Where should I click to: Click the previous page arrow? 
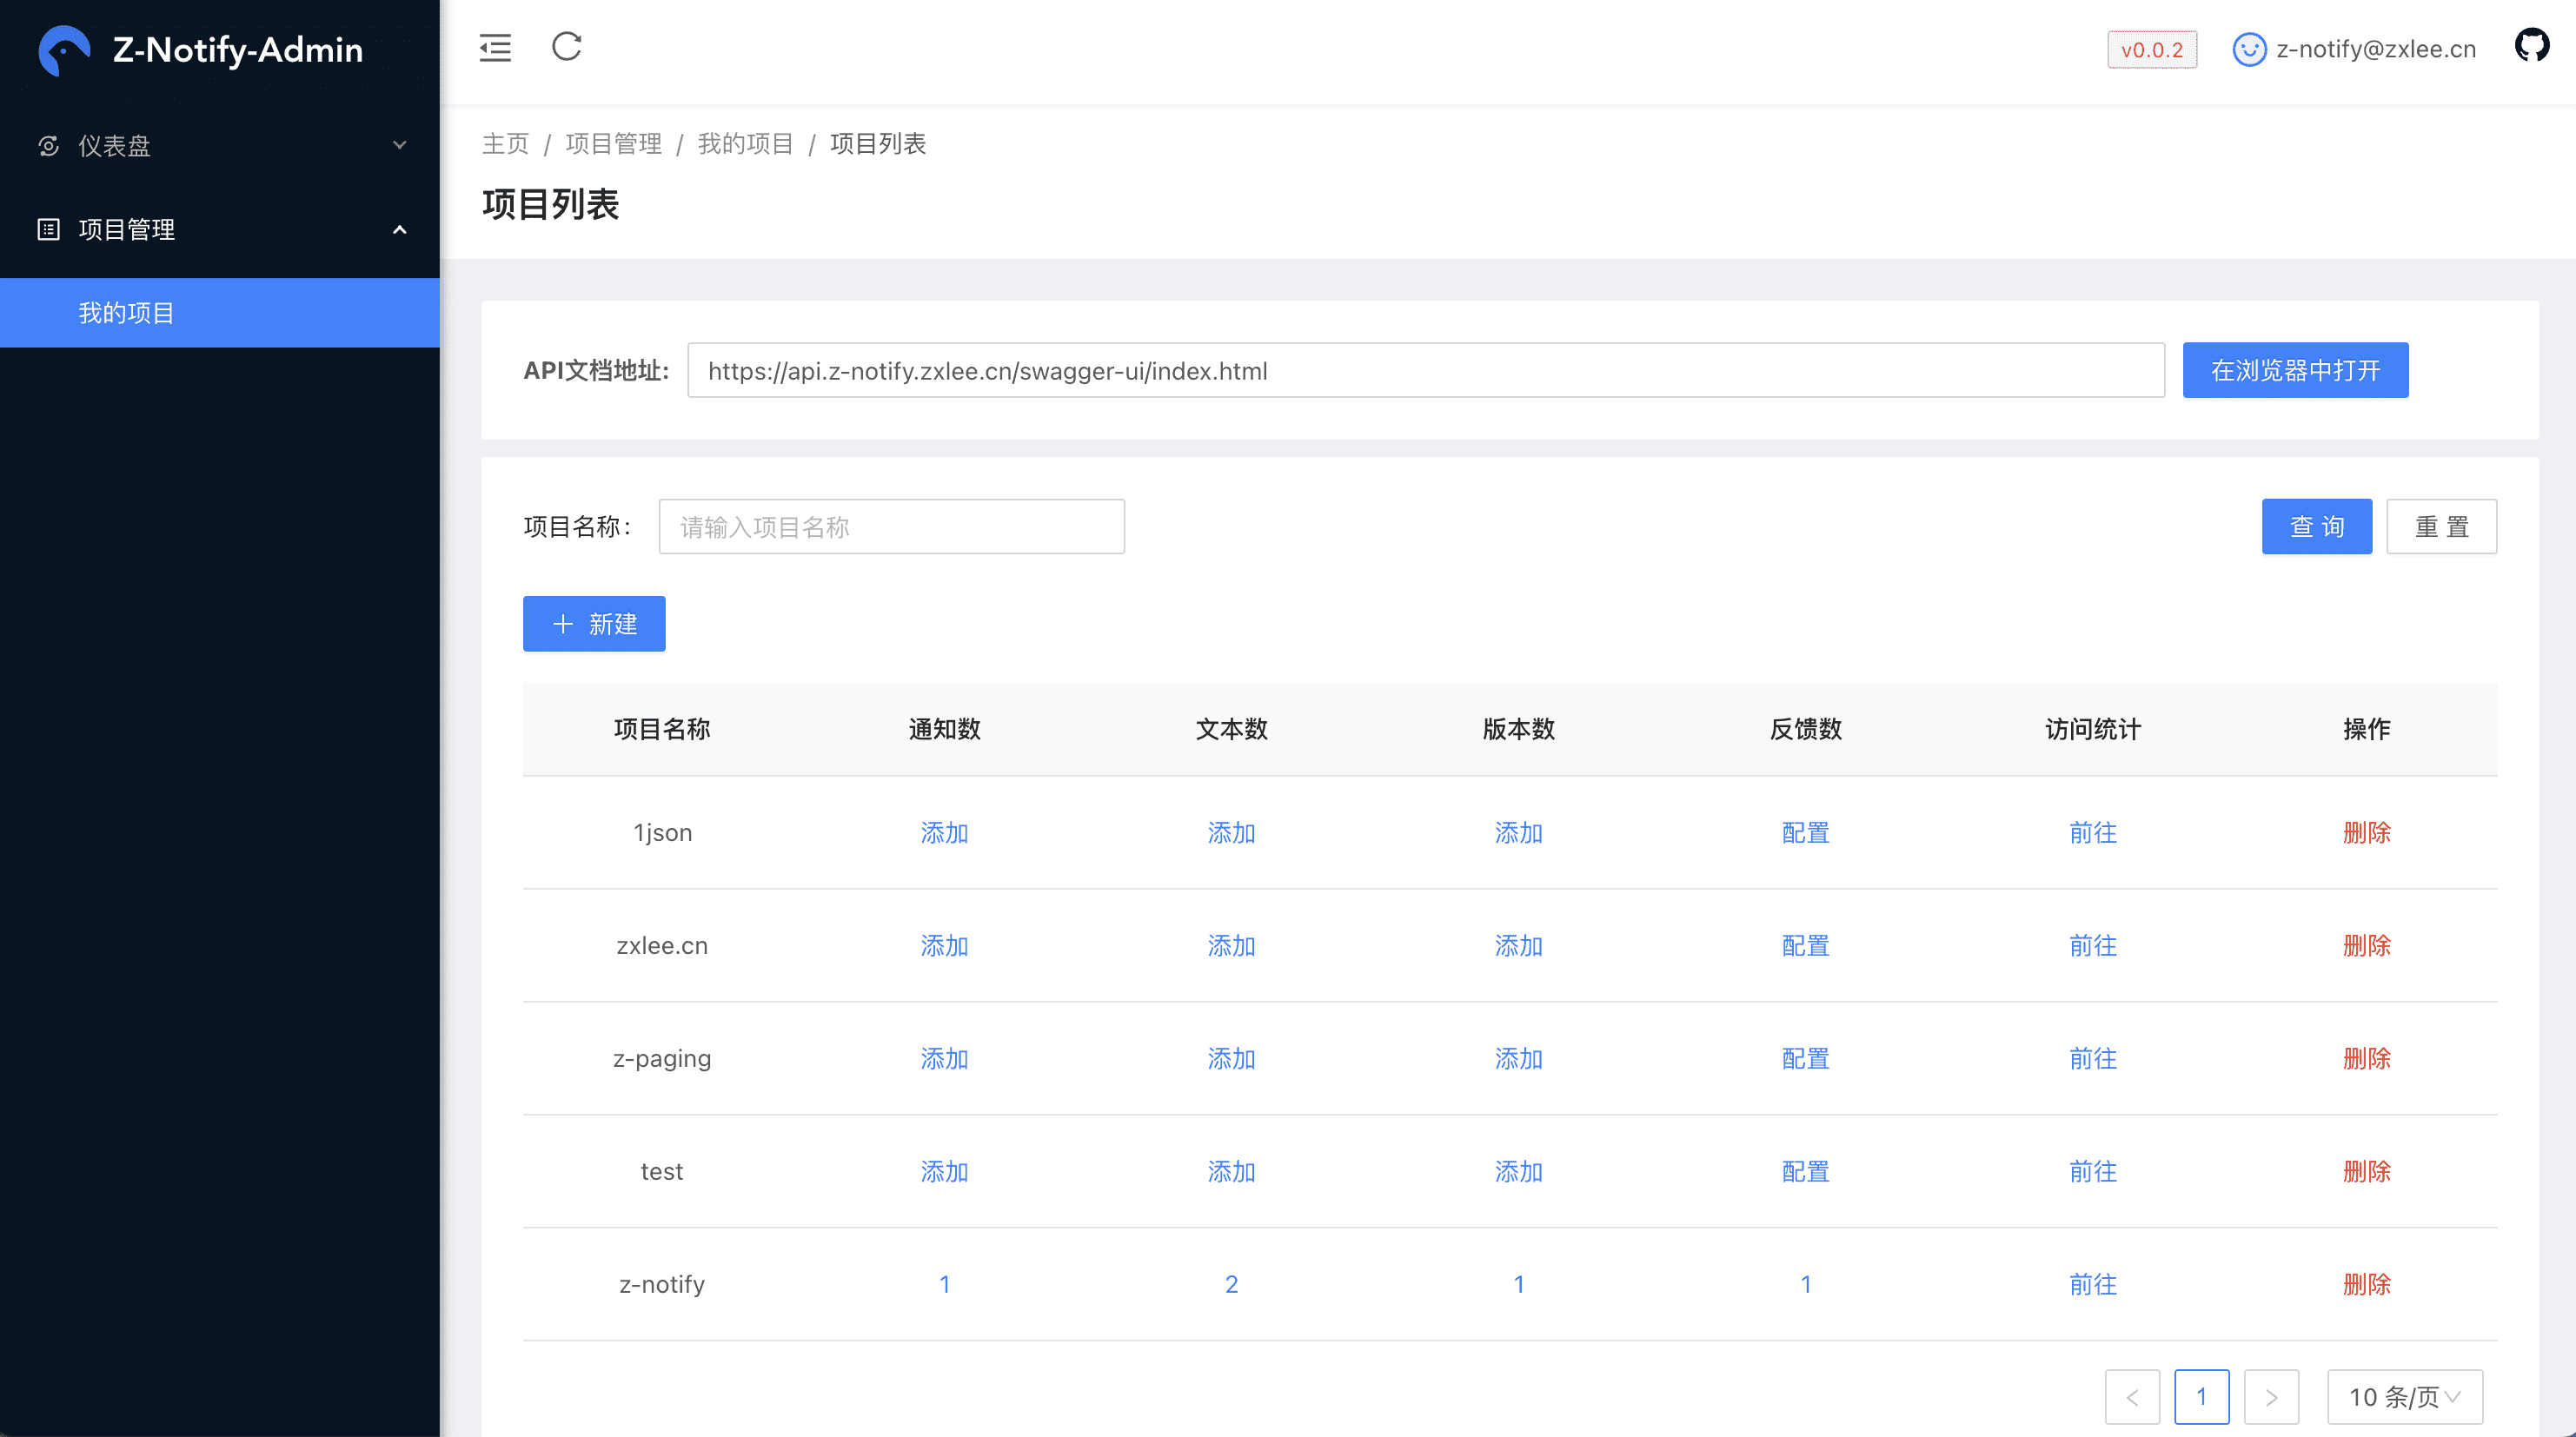[x=2132, y=1396]
